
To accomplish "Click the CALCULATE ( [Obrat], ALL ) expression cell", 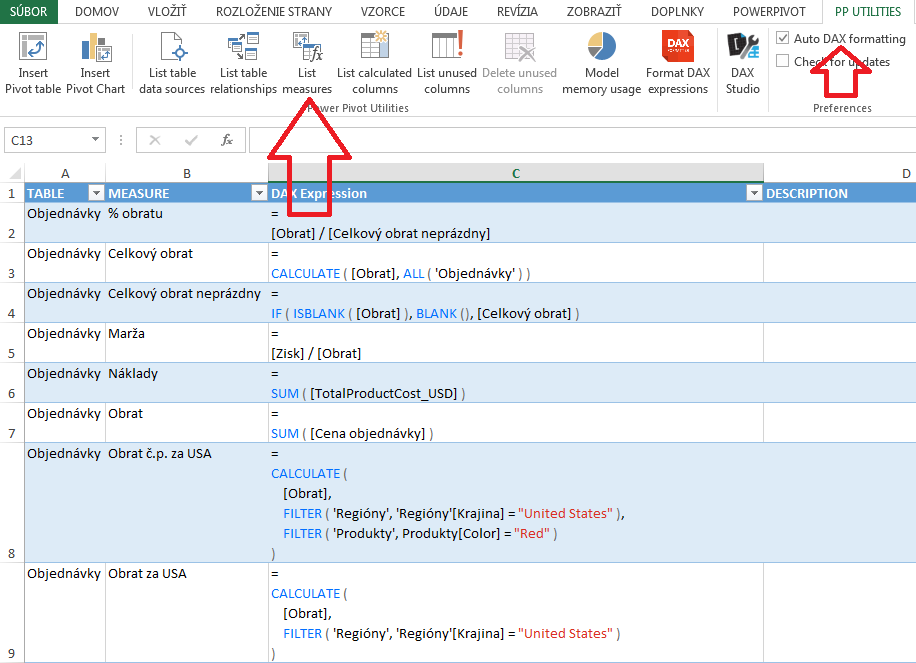I will click(x=516, y=263).
